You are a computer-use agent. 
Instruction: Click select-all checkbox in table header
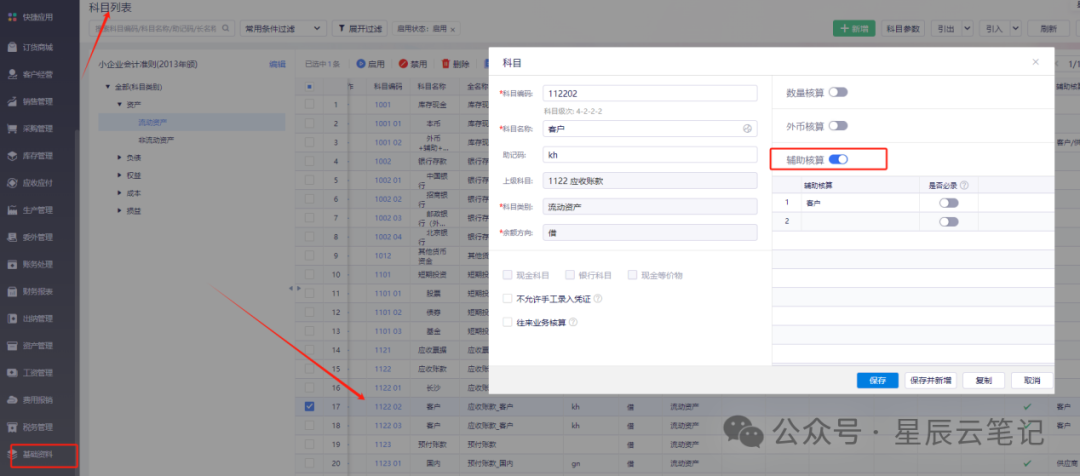[309, 87]
